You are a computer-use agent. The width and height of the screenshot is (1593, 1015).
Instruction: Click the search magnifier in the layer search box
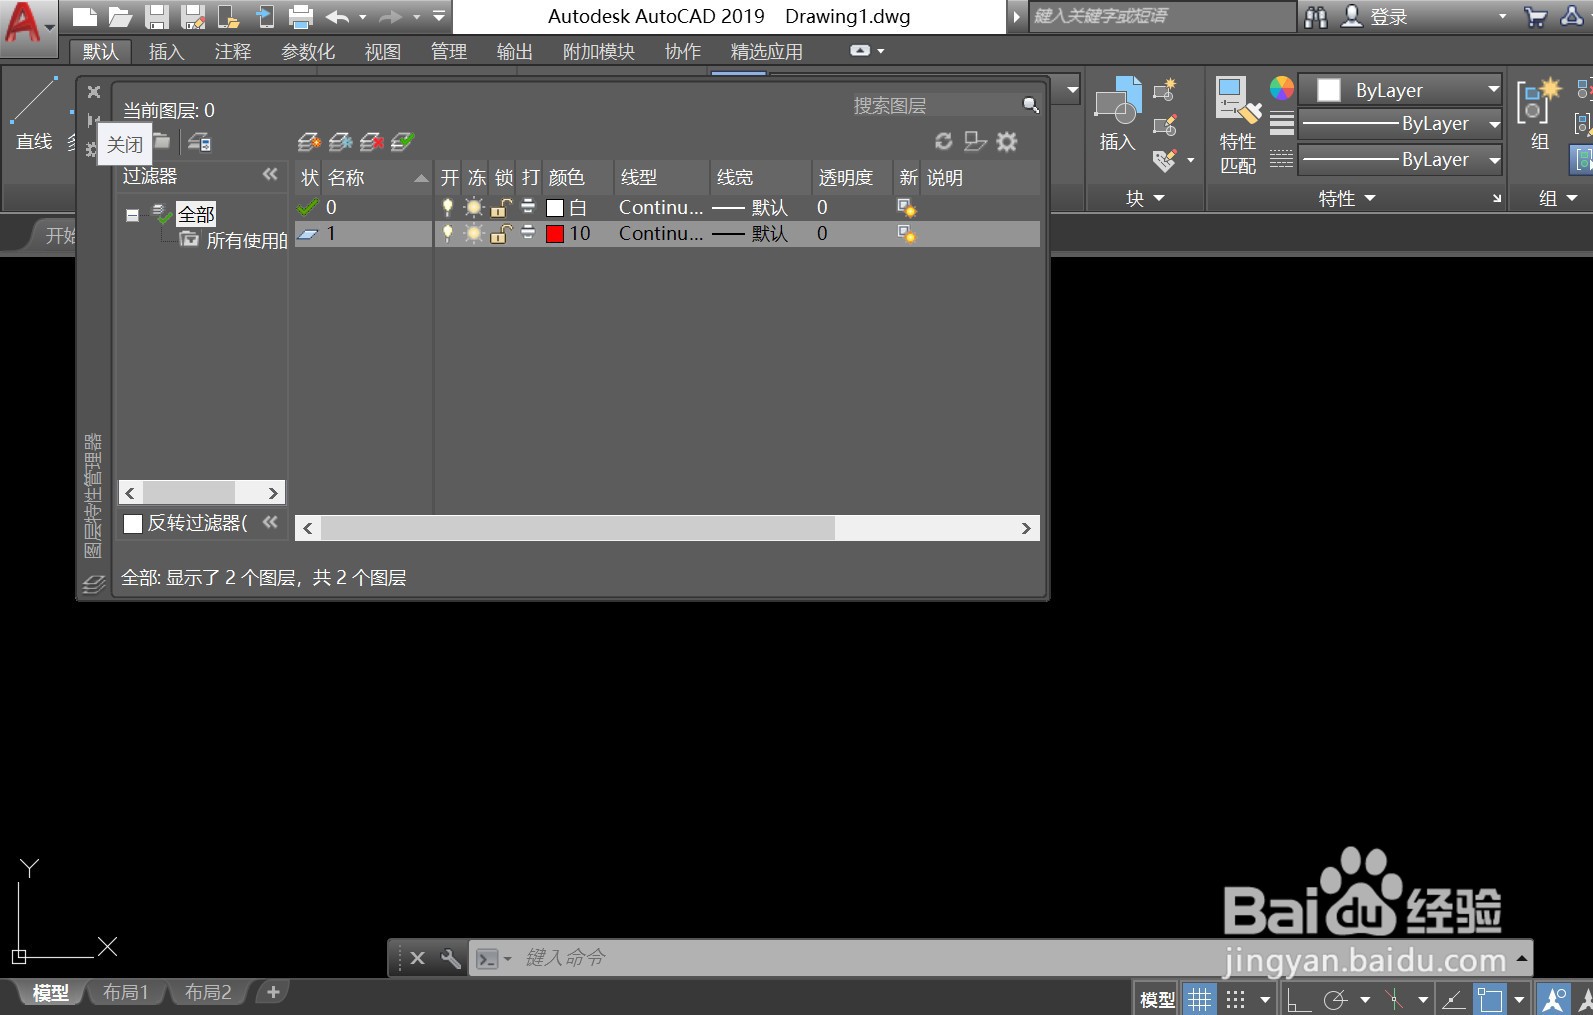coord(1030,105)
